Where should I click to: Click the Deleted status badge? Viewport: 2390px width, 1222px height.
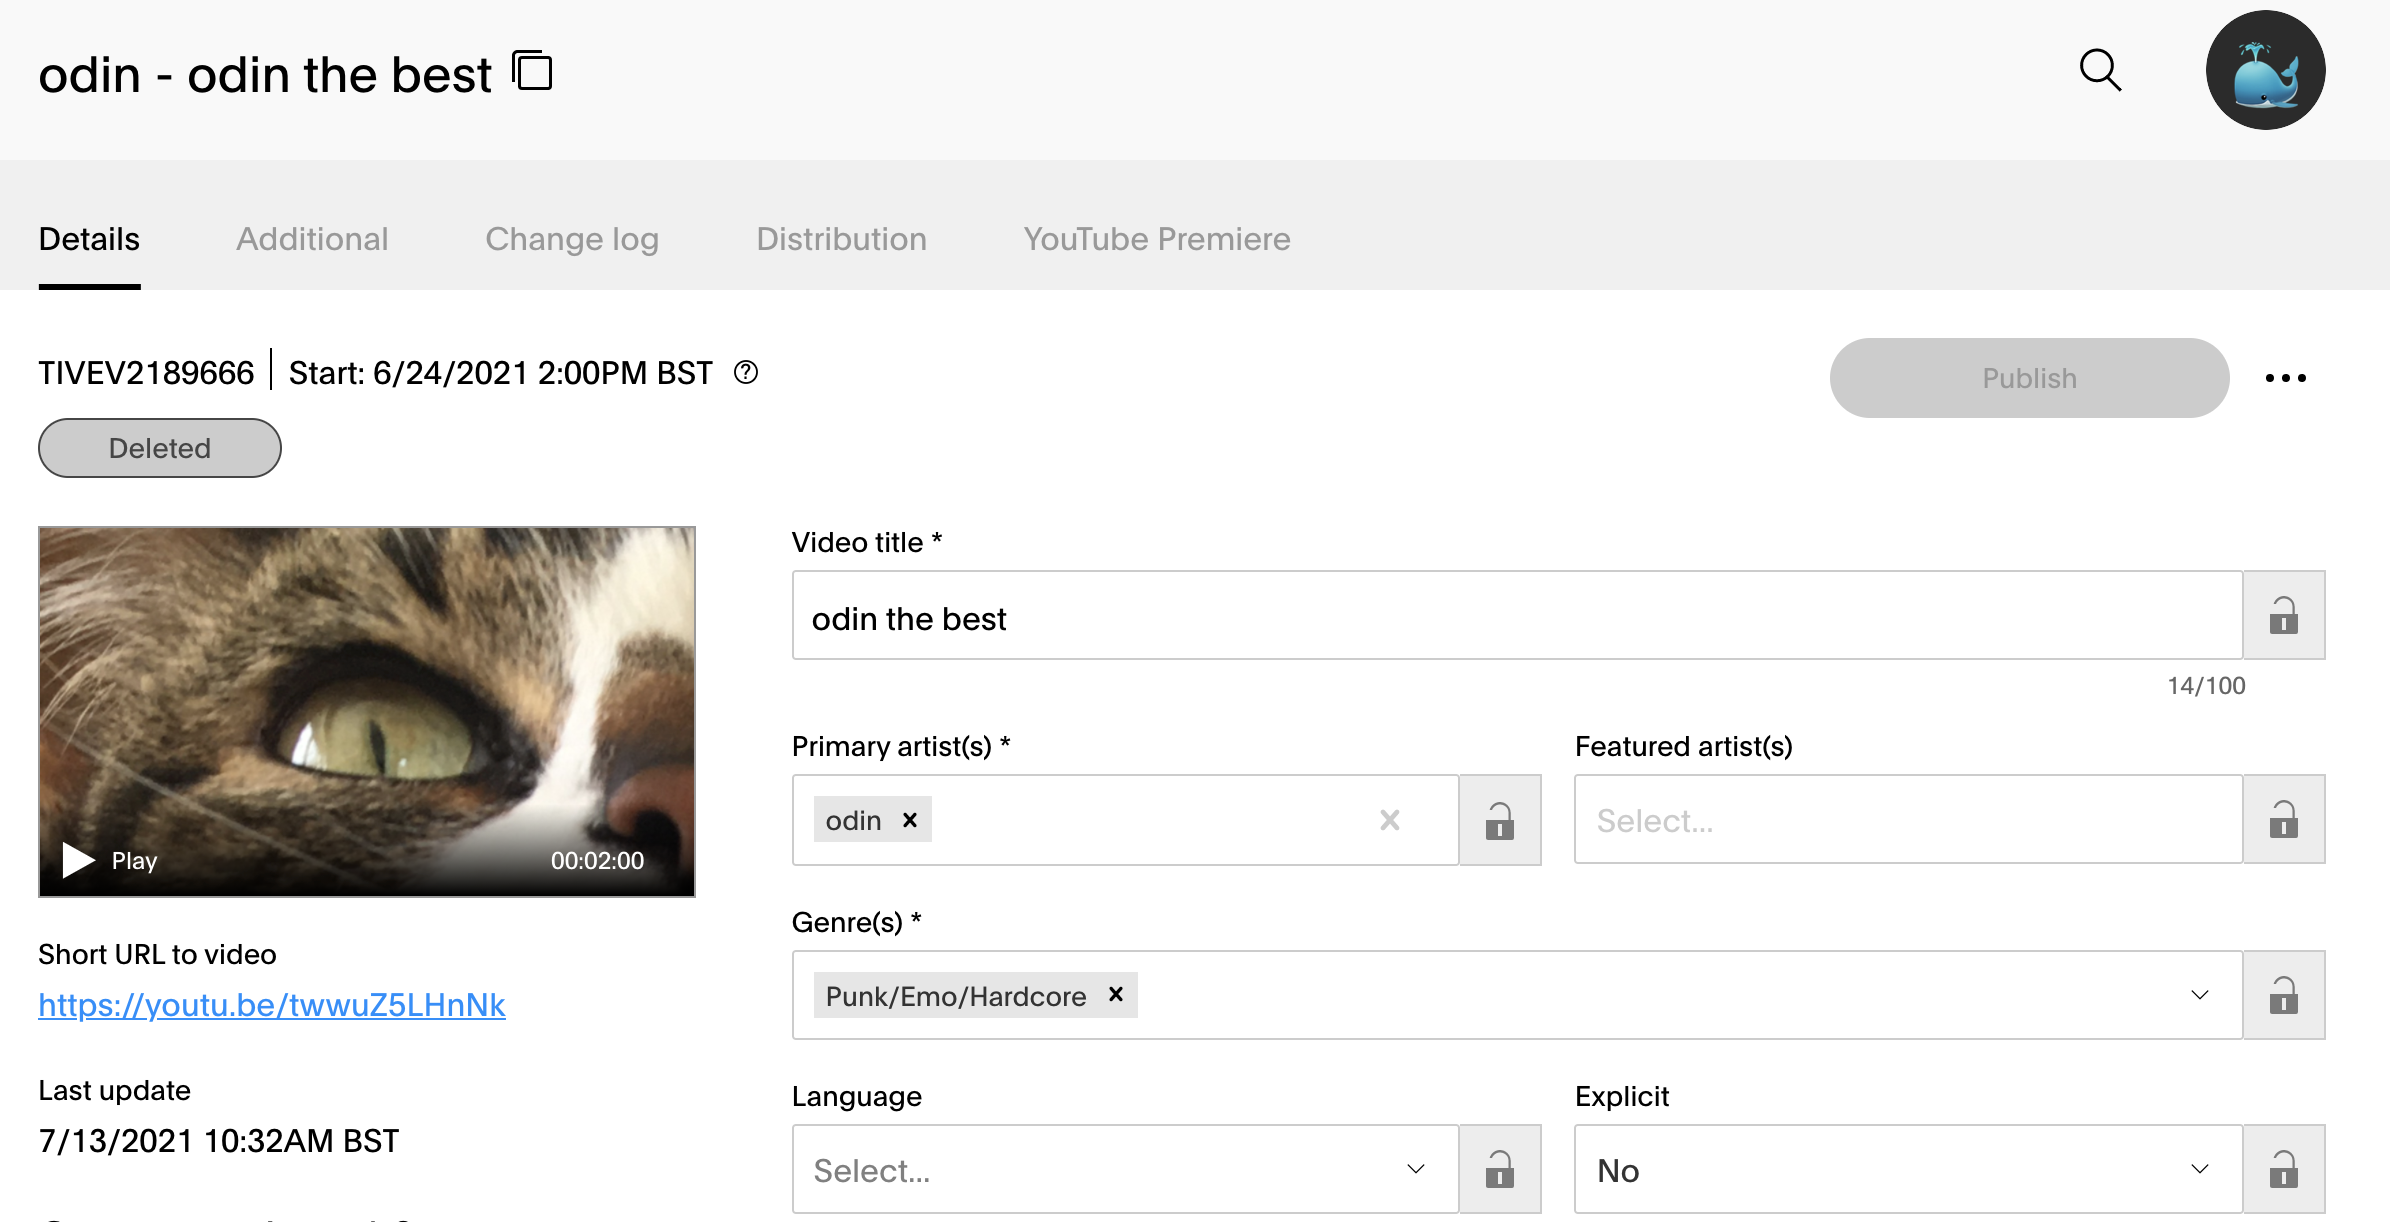point(160,448)
